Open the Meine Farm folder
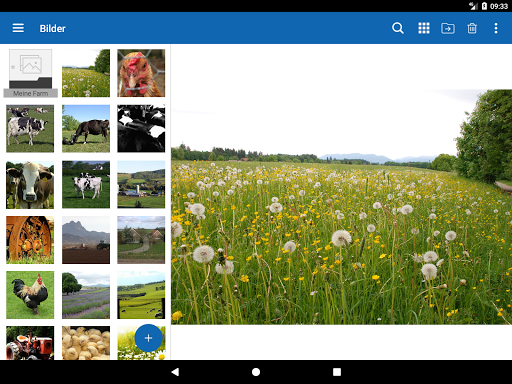The height and width of the screenshot is (384, 512). coord(30,73)
